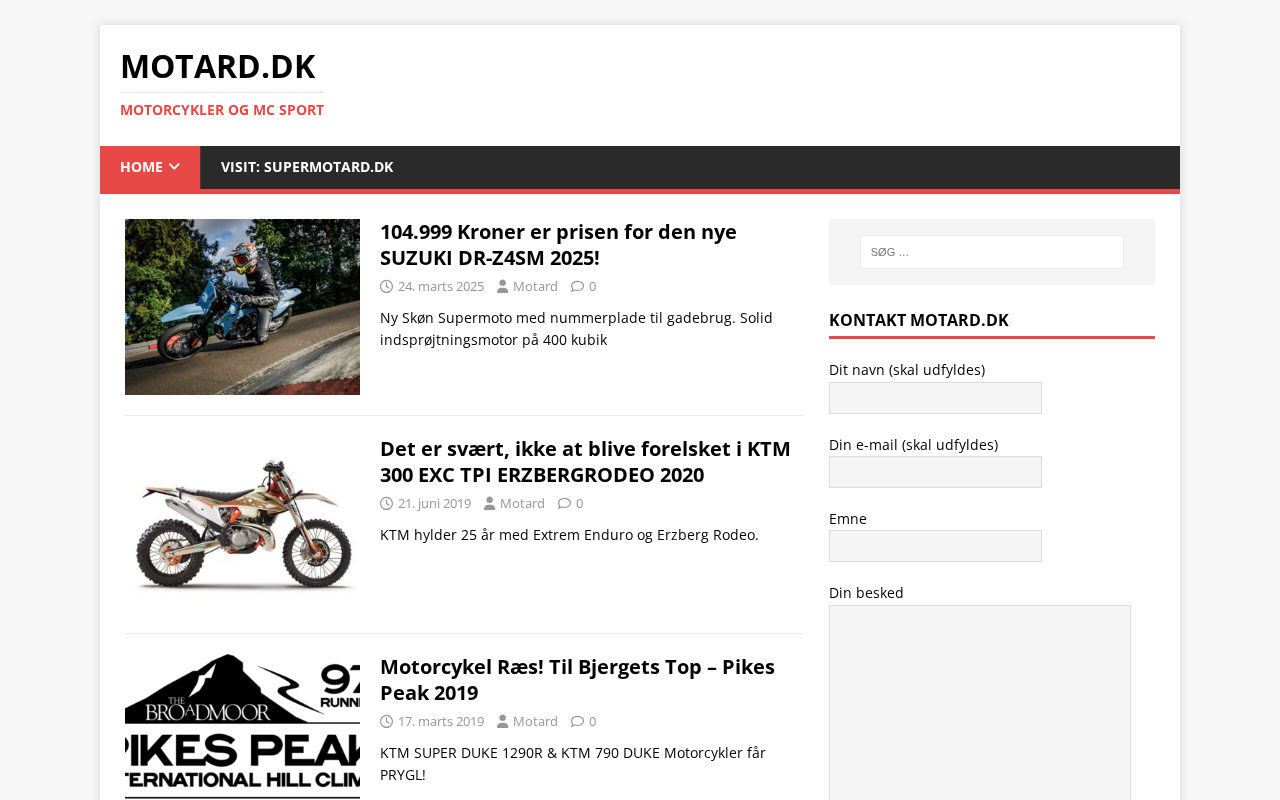Click the 24. marts 2025 date
Screen dimensions: 1280x800
click(x=441, y=286)
